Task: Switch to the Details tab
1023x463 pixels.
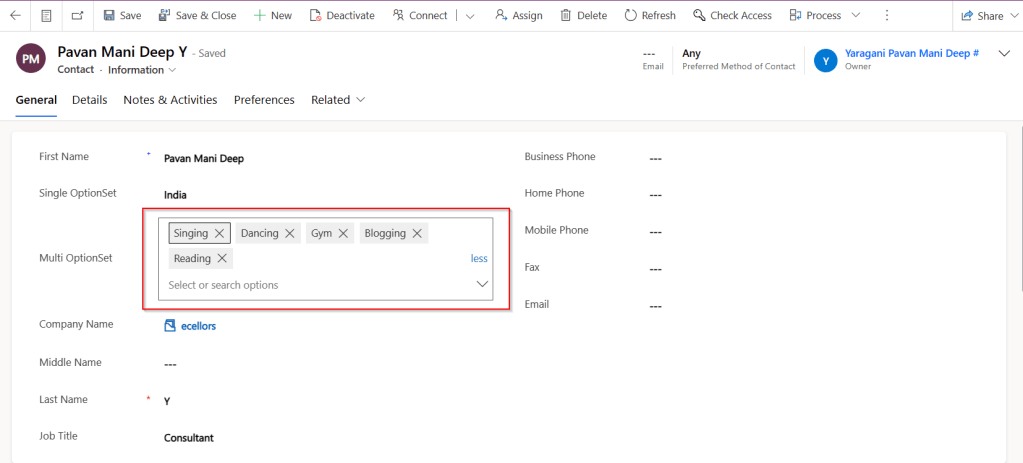Action: click(89, 100)
